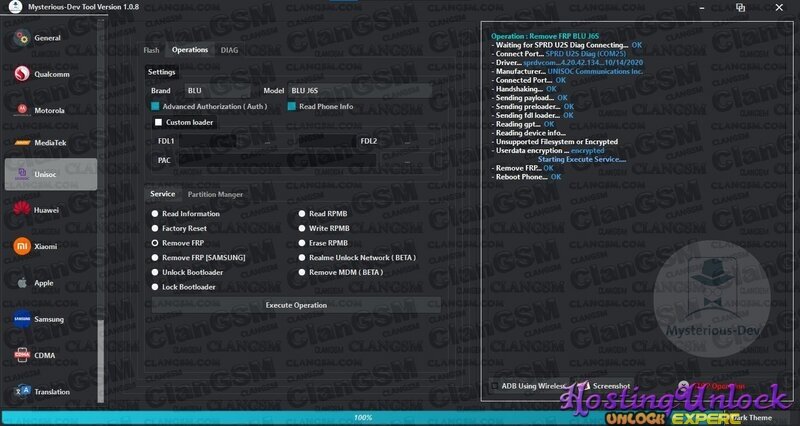Select the Factory Reset radio option
The image size is (800, 426).
click(x=154, y=228)
